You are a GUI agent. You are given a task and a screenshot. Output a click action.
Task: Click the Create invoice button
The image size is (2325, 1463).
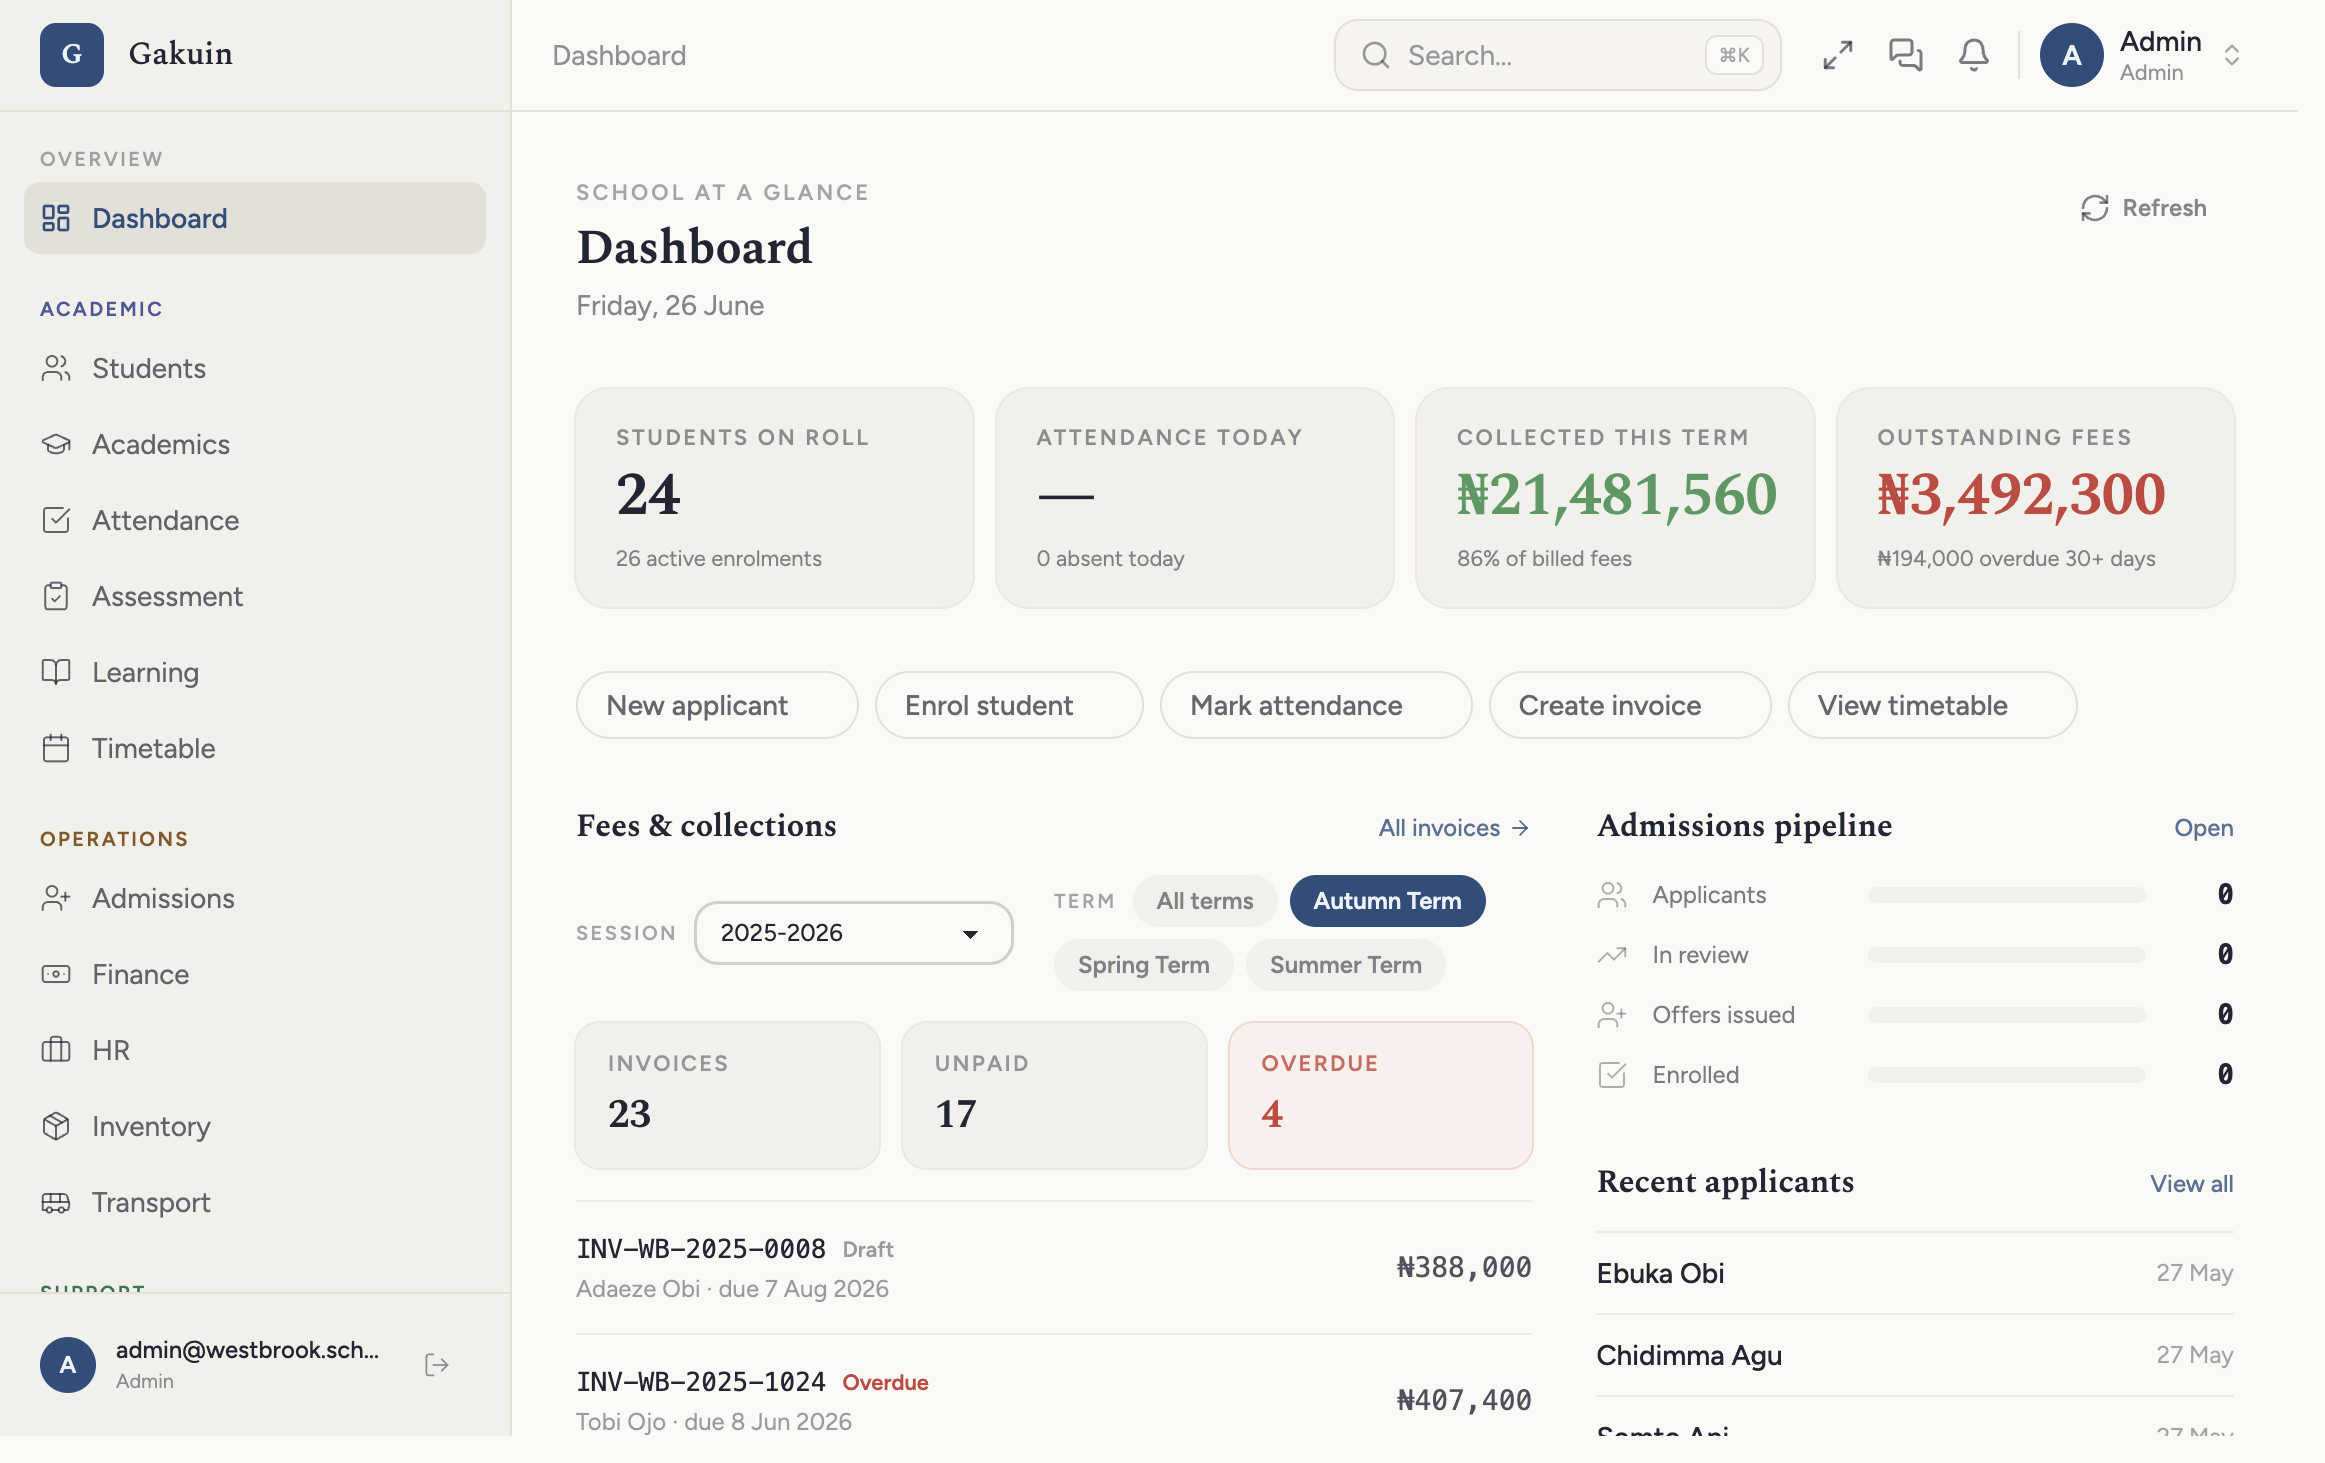[1630, 705]
